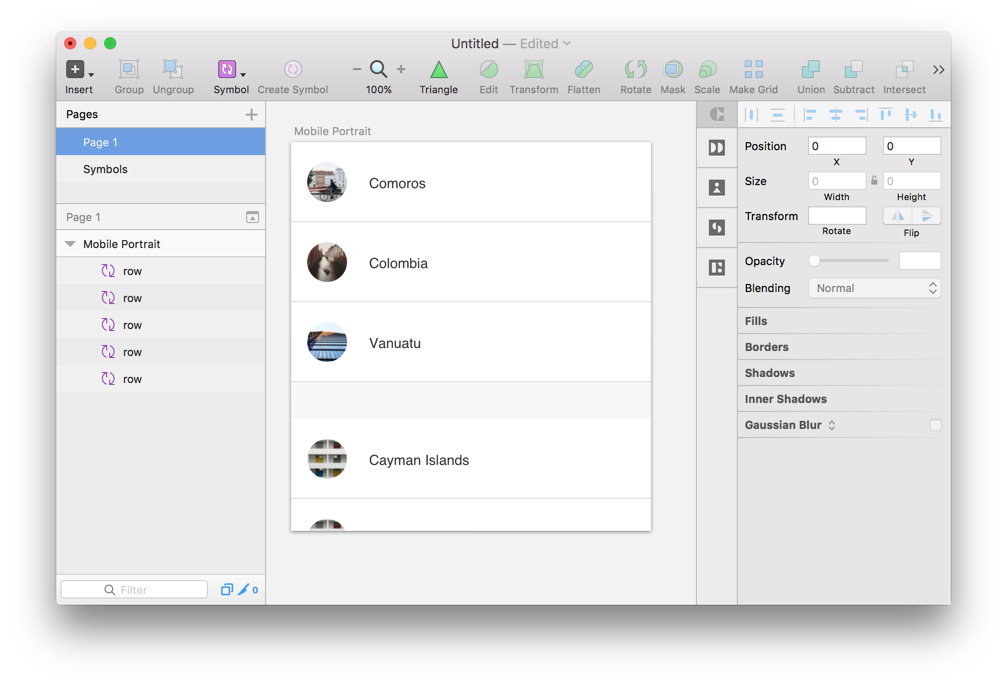Viewport: 1007px width, 685px height.
Task: Click the person inspector side tab icon
Action: [x=717, y=187]
